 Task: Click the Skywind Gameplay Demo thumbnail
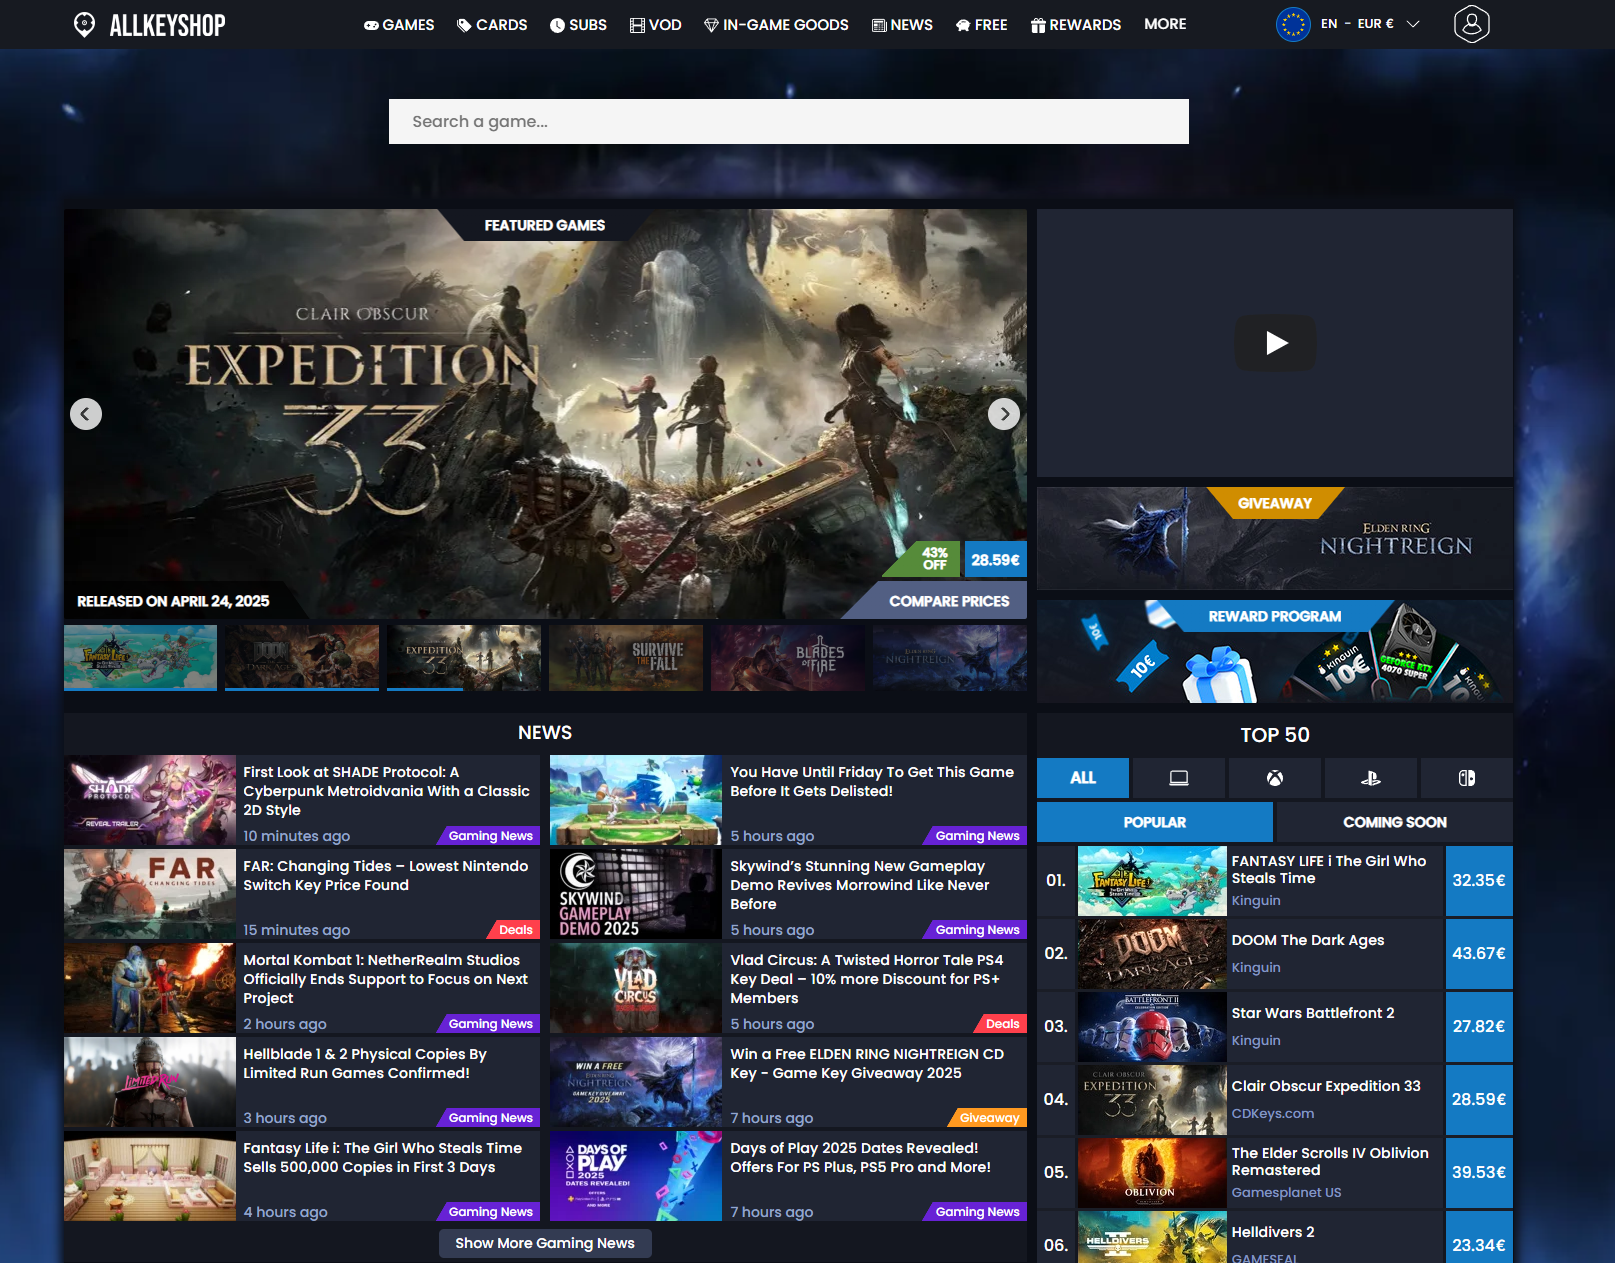(x=636, y=894)
